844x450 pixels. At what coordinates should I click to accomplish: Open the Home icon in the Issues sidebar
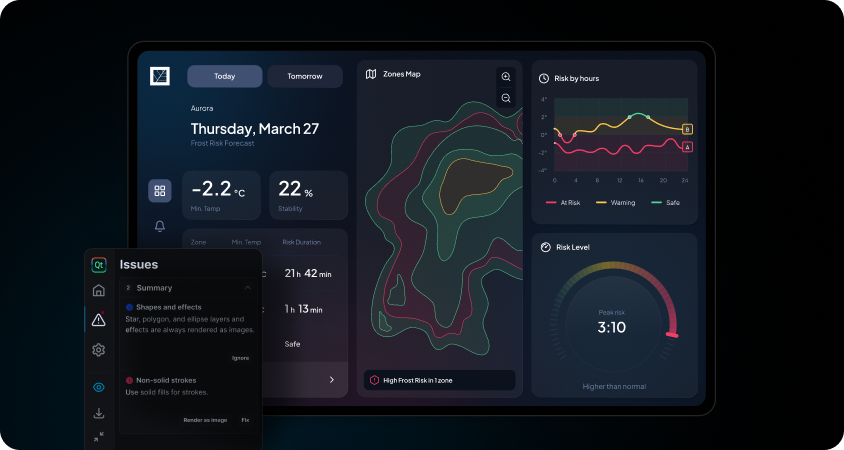(x=99, y=290)
